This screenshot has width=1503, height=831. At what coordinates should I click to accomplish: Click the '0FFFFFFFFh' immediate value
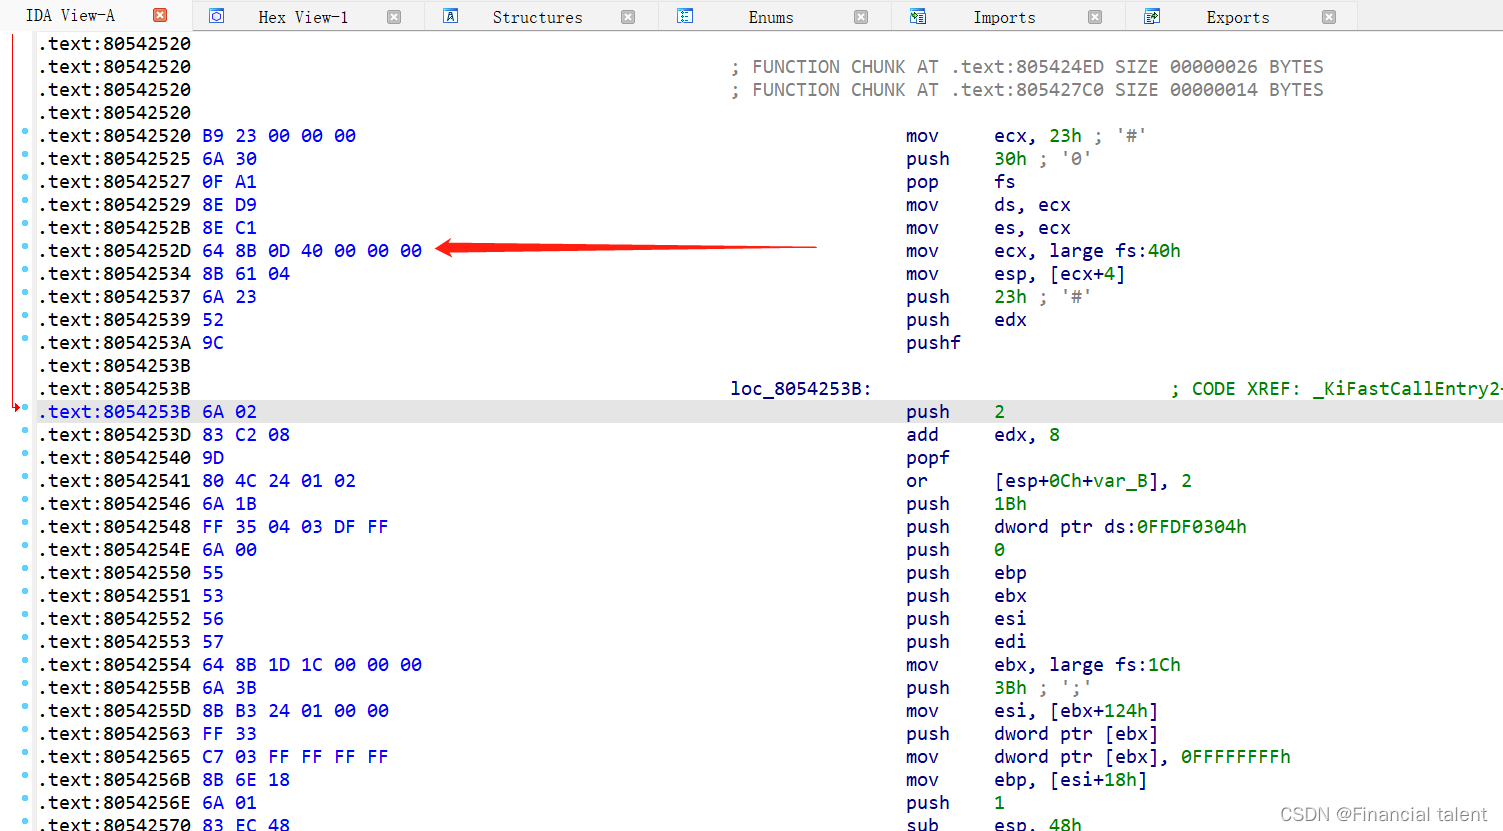coord(1236,757)
